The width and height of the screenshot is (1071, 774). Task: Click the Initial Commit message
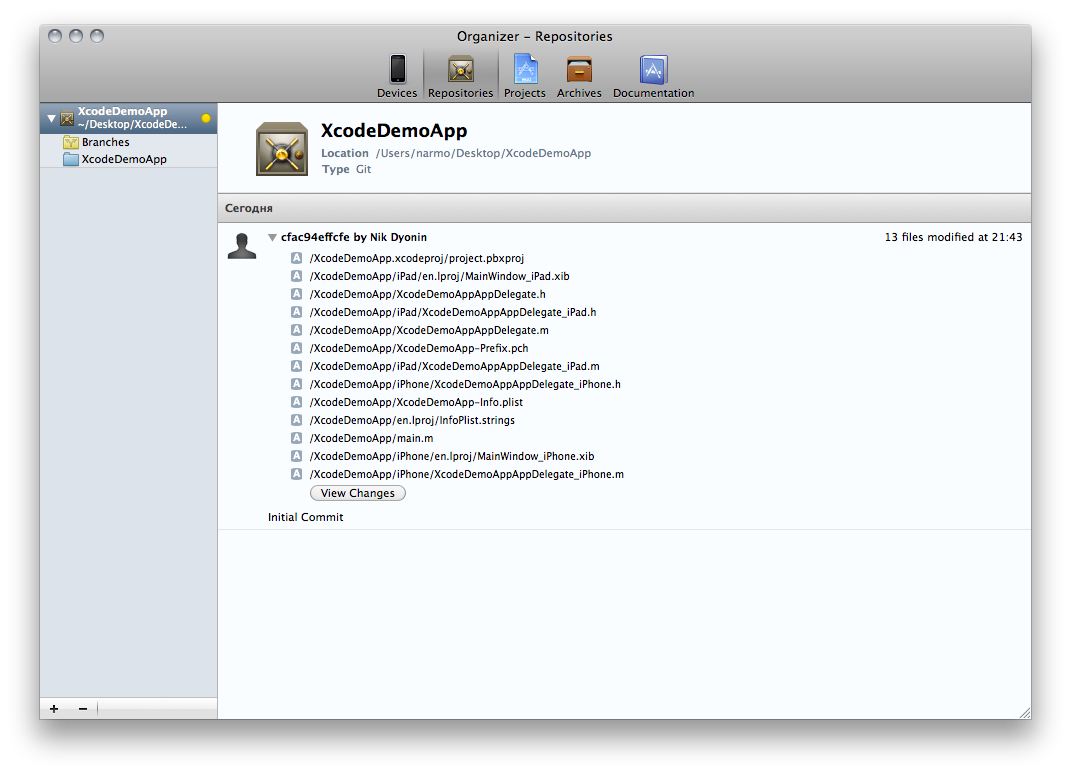click(305, 517)
